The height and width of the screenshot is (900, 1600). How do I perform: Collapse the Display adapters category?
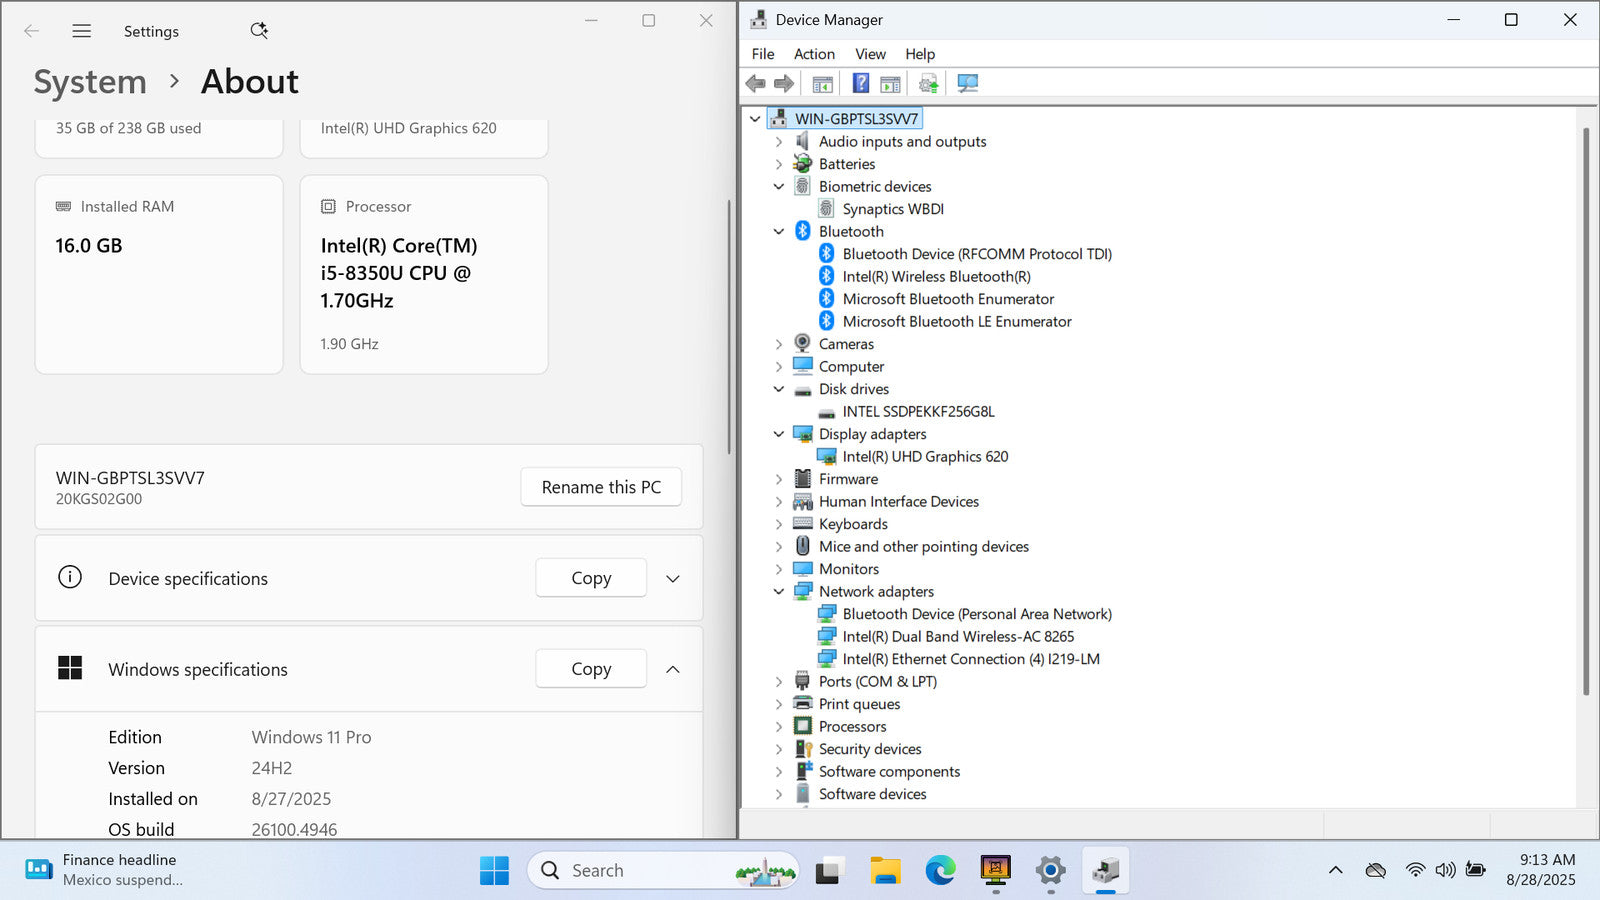tap(779, 434)
